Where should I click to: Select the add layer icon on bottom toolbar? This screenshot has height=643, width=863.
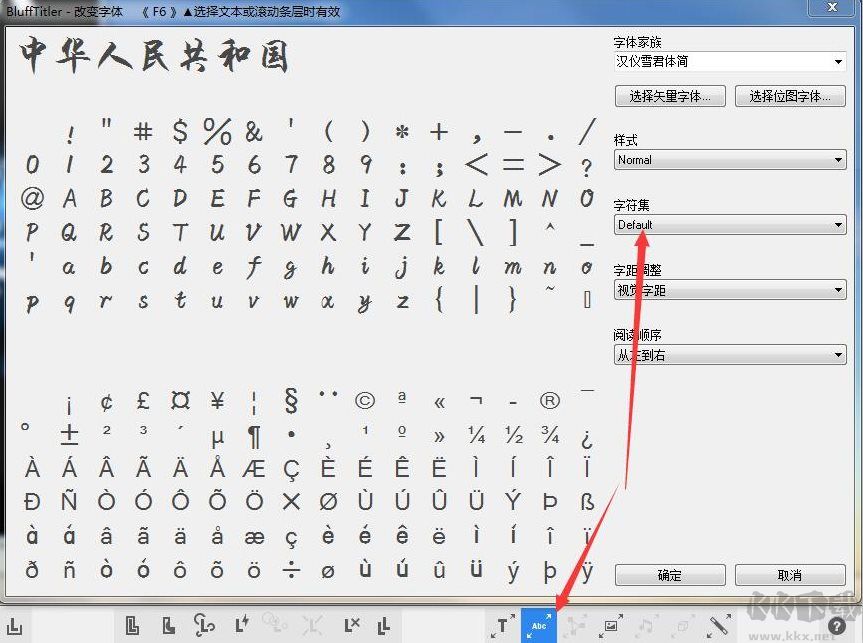(131, 624)
